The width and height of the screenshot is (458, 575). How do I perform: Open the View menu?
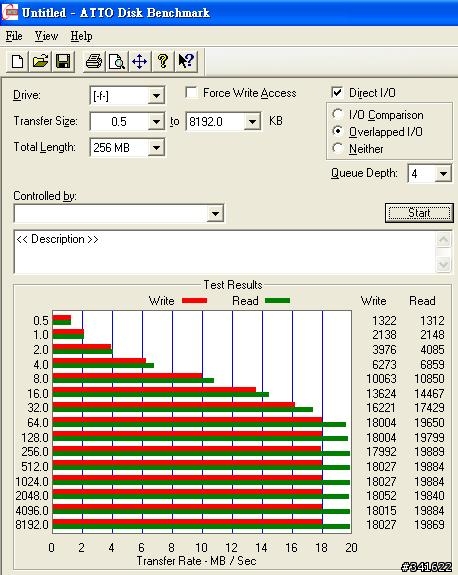(46, 36)
